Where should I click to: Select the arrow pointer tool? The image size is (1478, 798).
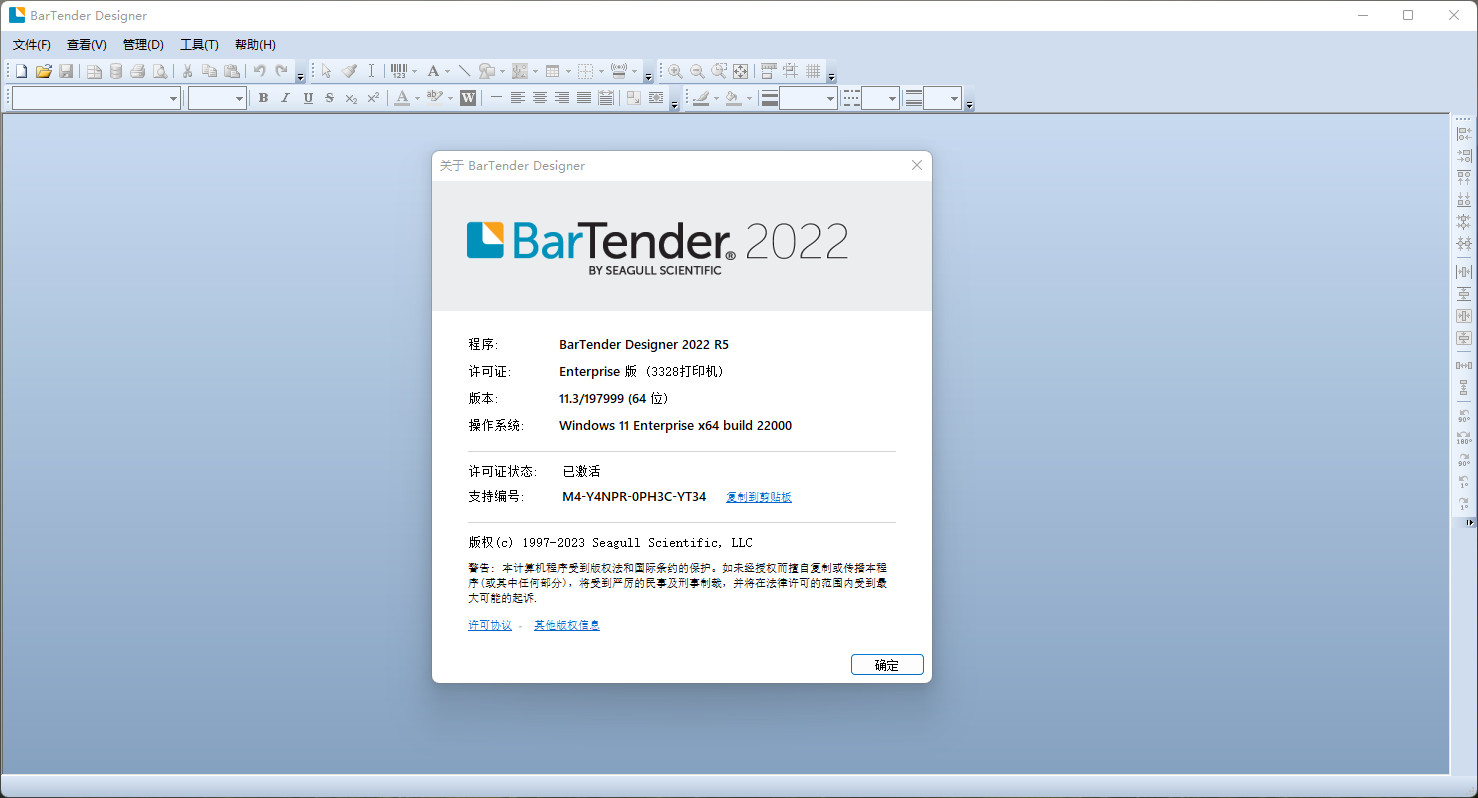point(326,71)
